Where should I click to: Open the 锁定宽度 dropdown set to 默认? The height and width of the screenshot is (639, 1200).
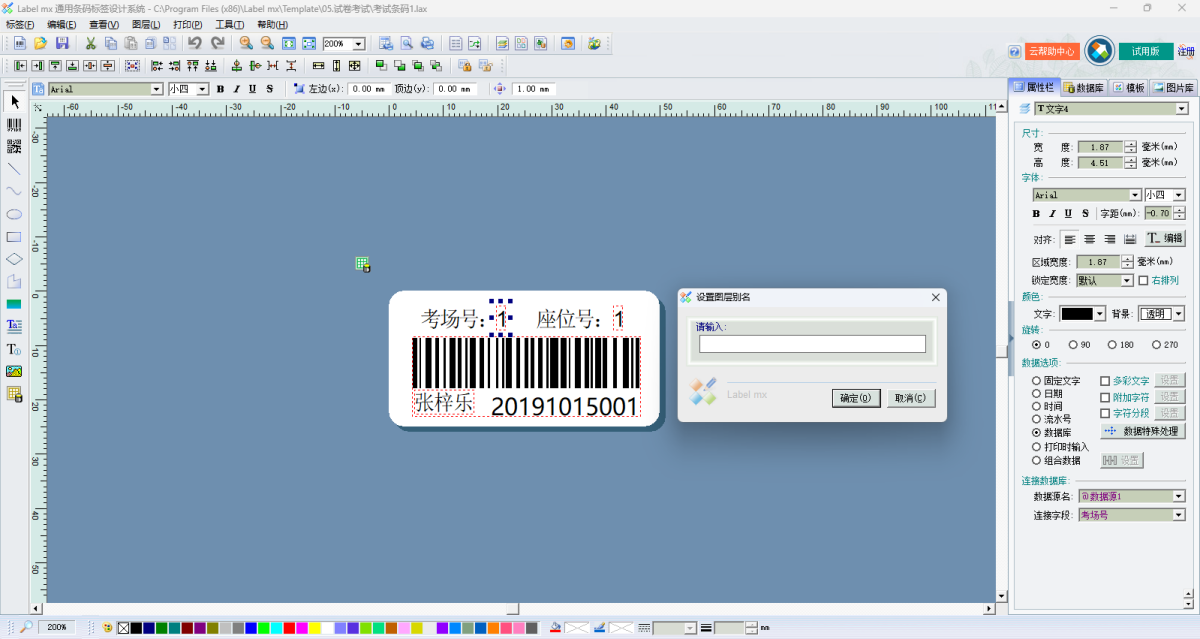tap(1127, 281)
